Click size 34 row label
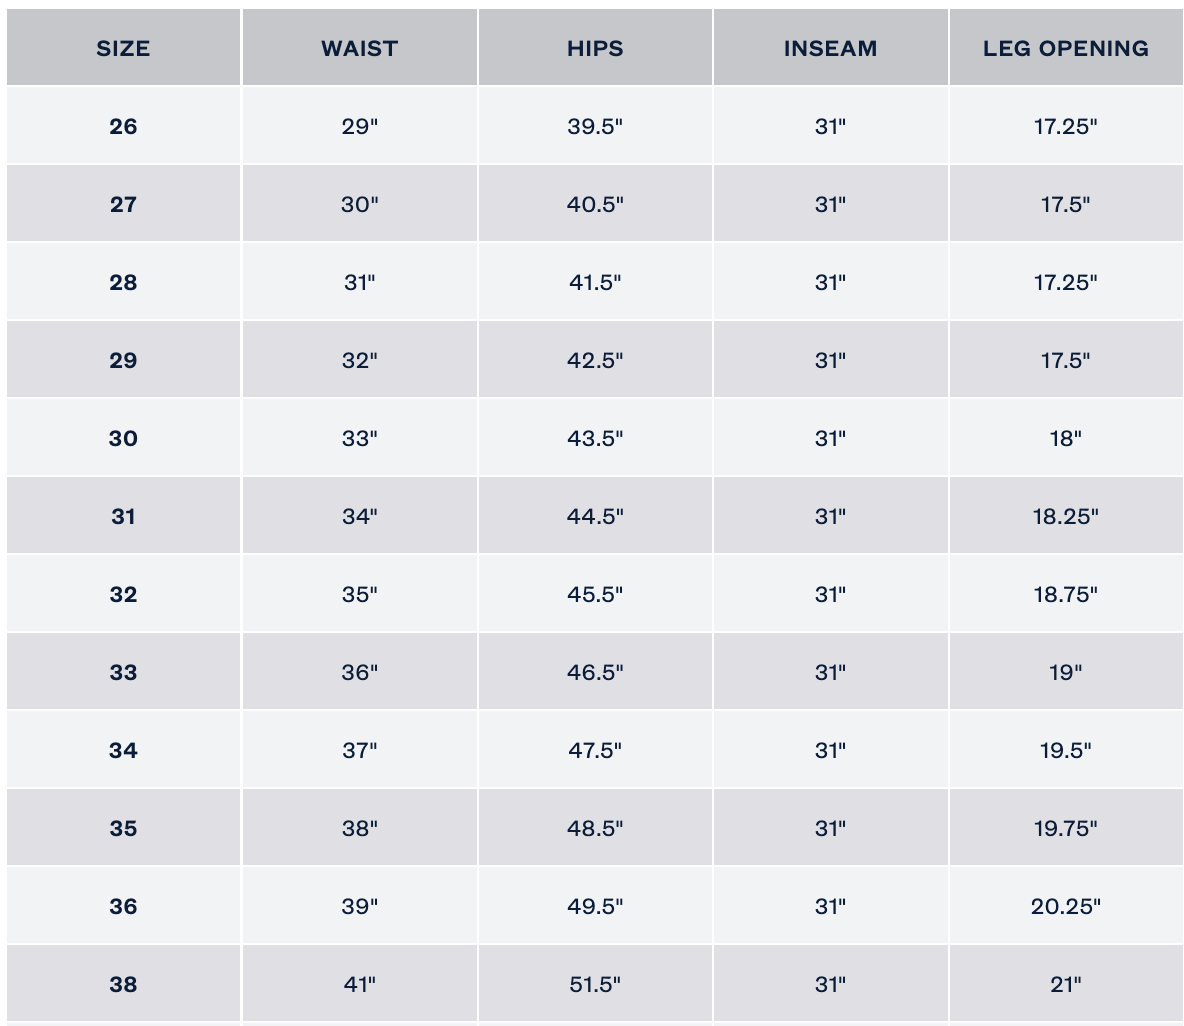The image size is (1184, 1026). click(x=123, y=751)
